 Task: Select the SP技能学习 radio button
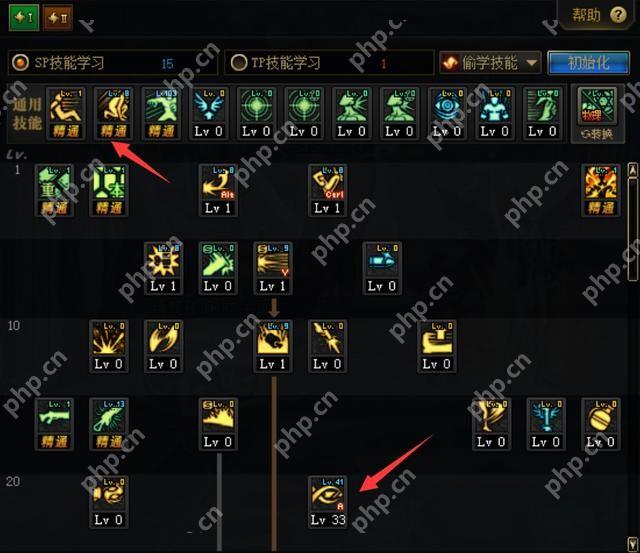20,63
